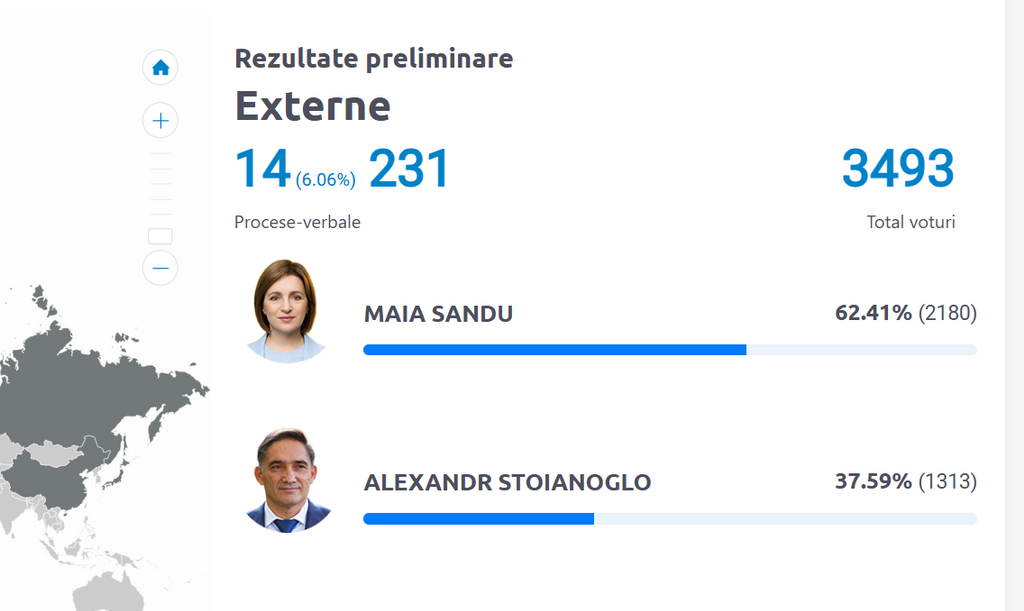Click the 3493 total votes figure
Image resolution: width=1024 pixels, height=611 pixels.
tap(898, 168)
